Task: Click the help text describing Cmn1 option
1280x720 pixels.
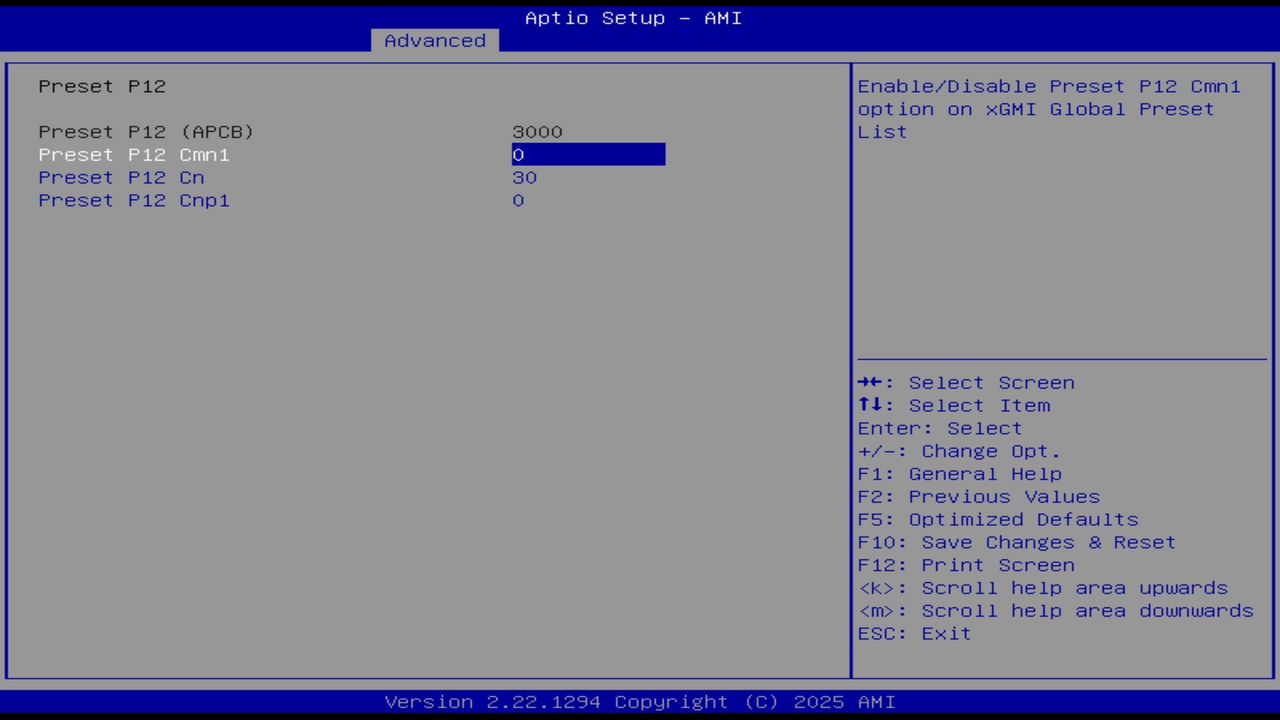Action: (1049, 109)
